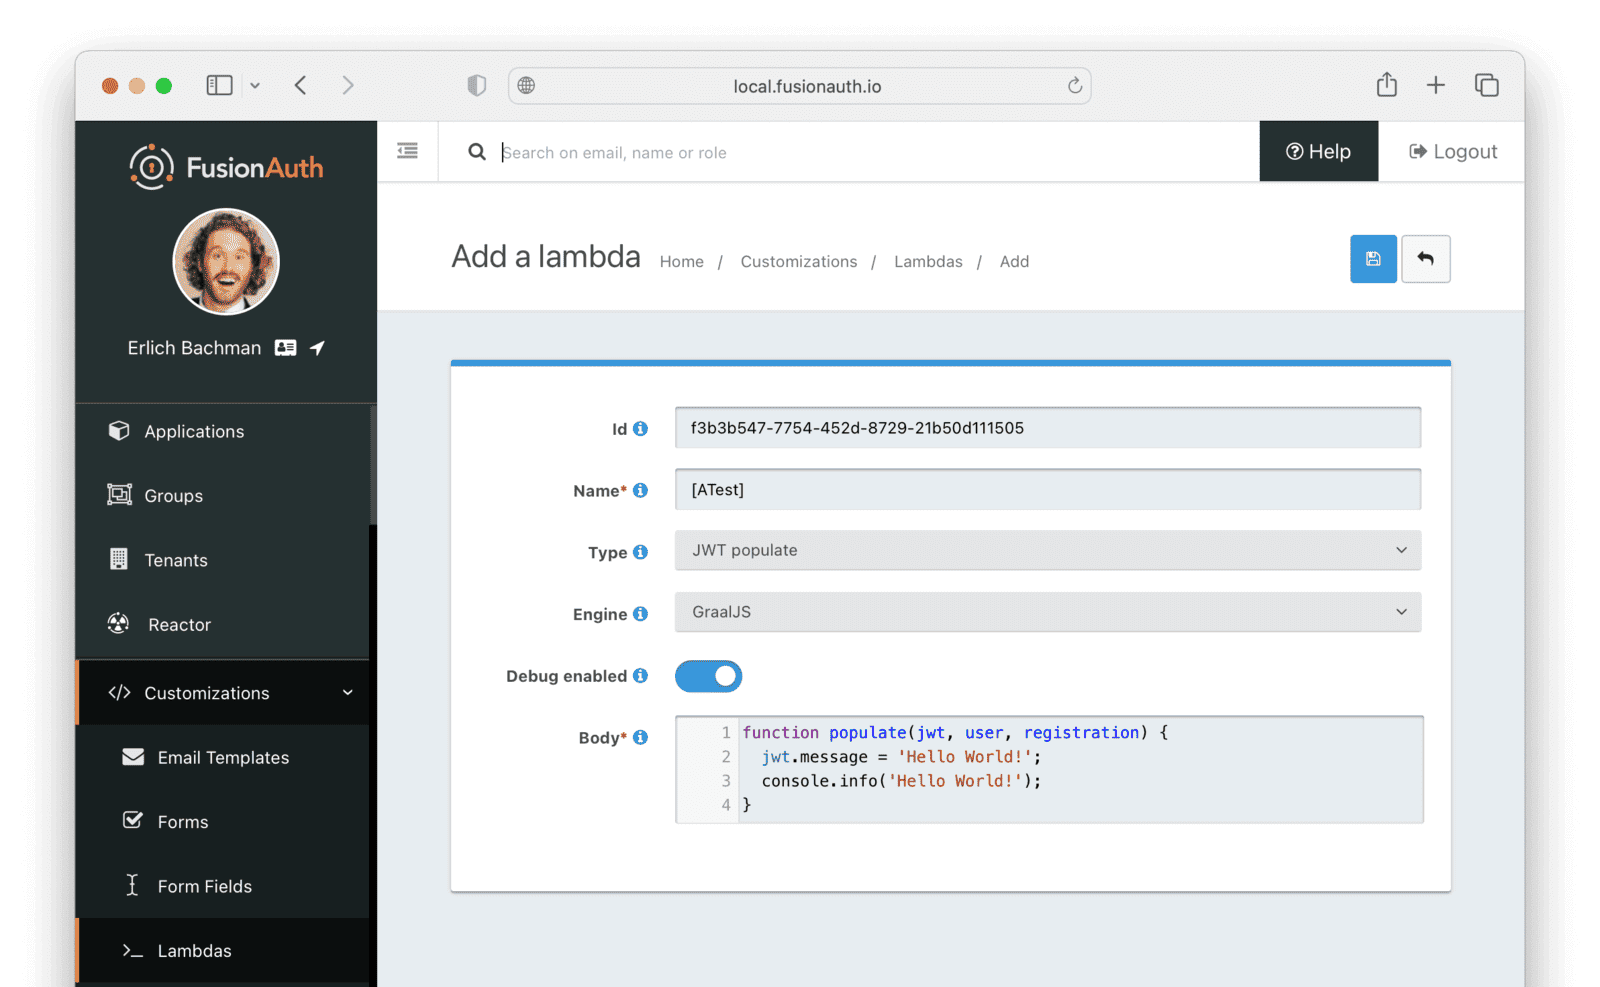Open Groups in the sidebar
1600x987 pixels.
coord(223,496)
